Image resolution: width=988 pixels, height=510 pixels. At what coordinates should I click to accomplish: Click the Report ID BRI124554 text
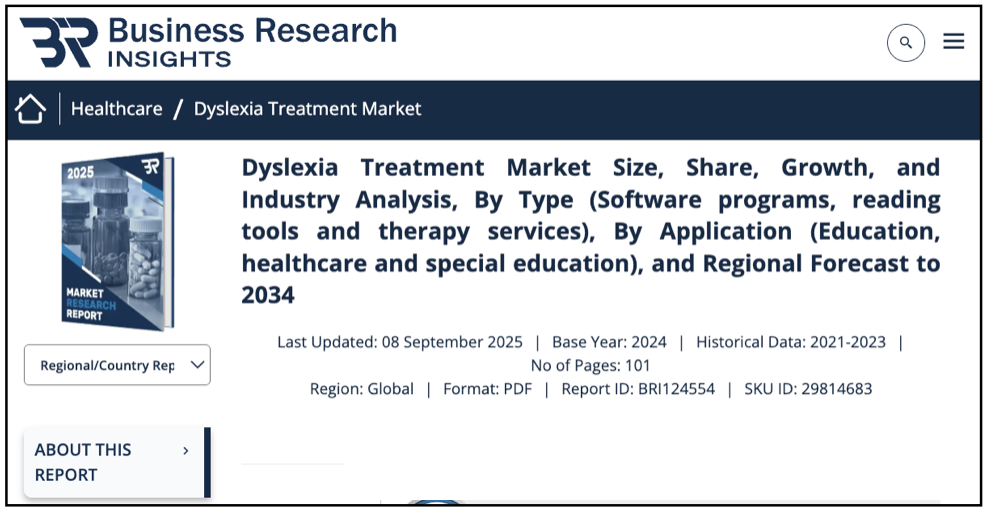[x=638, y=389]
